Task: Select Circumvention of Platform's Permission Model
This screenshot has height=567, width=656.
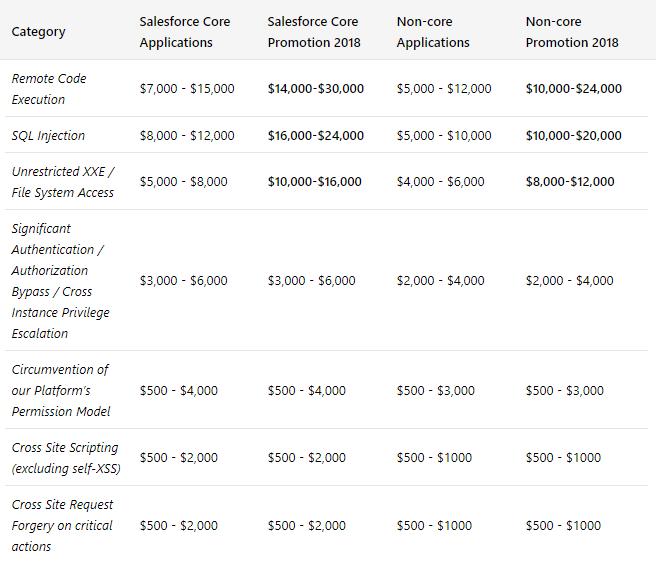Action: tap(61, 390)
